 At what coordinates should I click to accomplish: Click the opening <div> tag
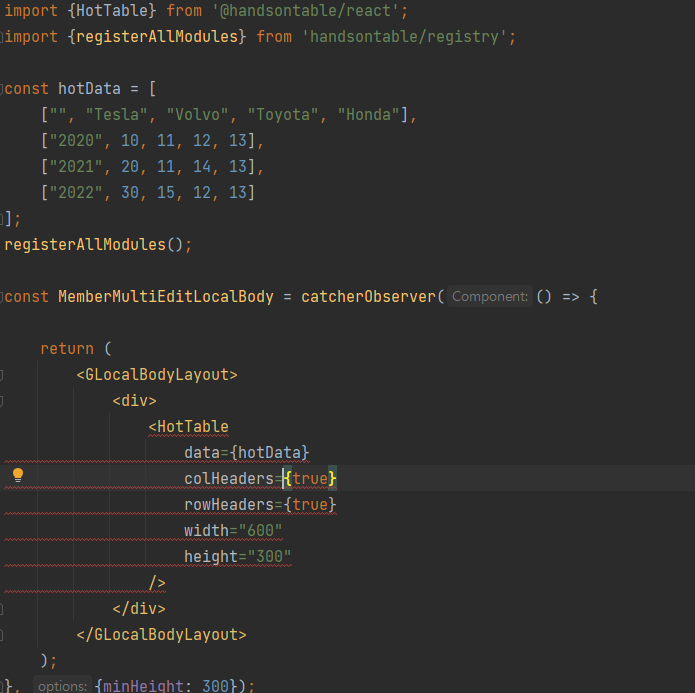(134, 401)
